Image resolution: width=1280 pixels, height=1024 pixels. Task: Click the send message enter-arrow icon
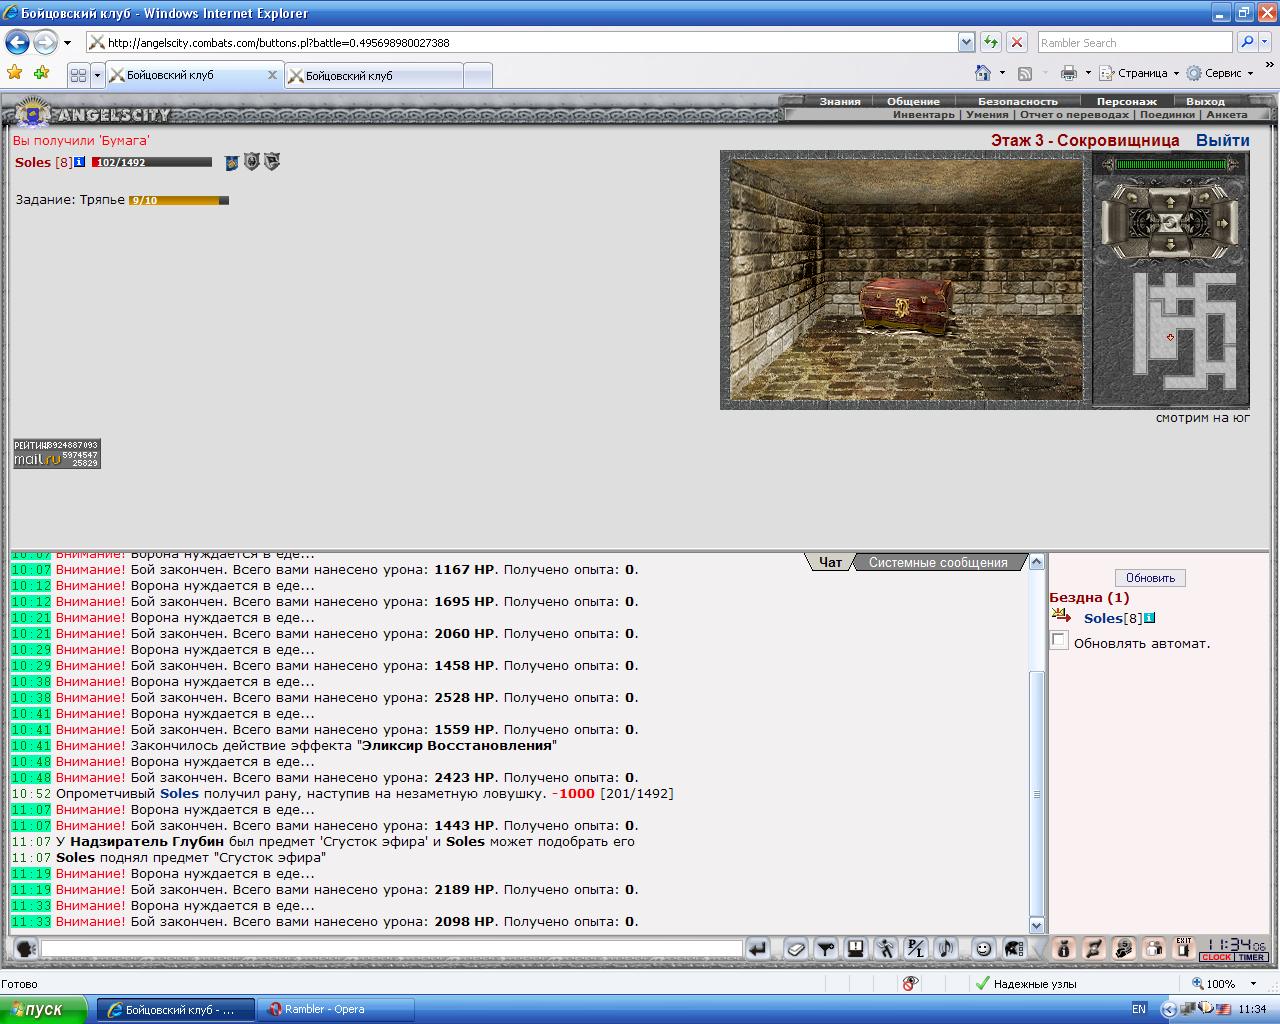(757, 949)
